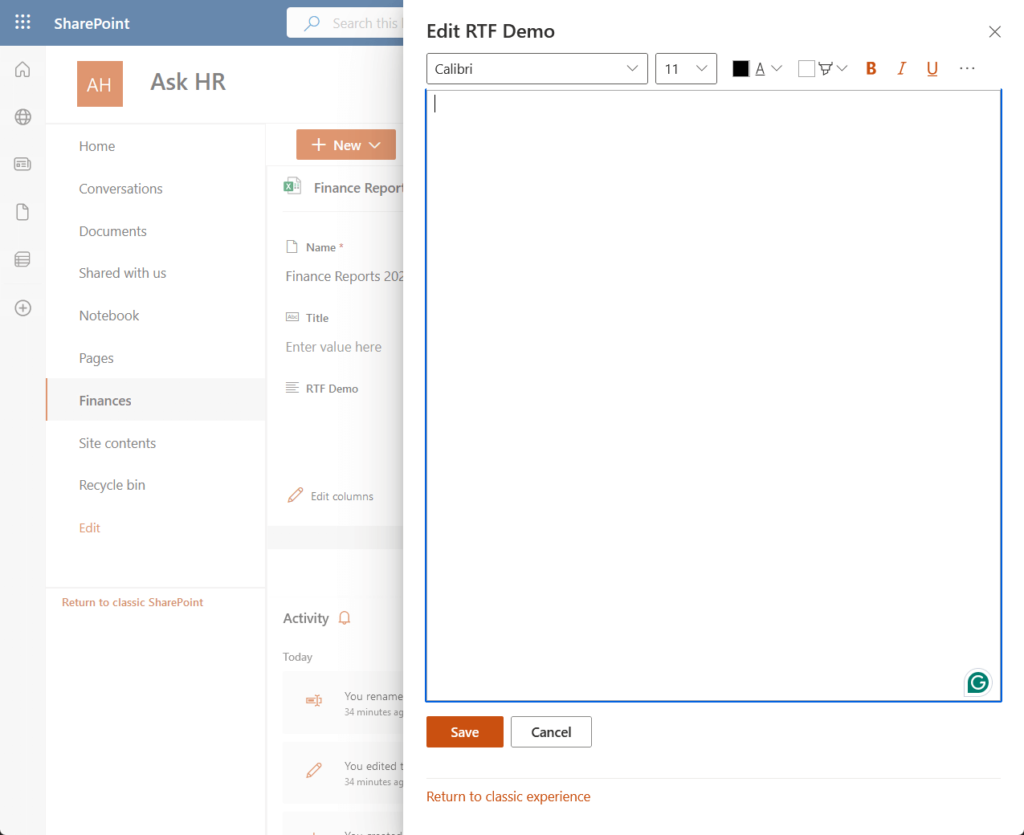1024x835 pixels.
Task: Click the Activity heading
Action: point(306,618)
